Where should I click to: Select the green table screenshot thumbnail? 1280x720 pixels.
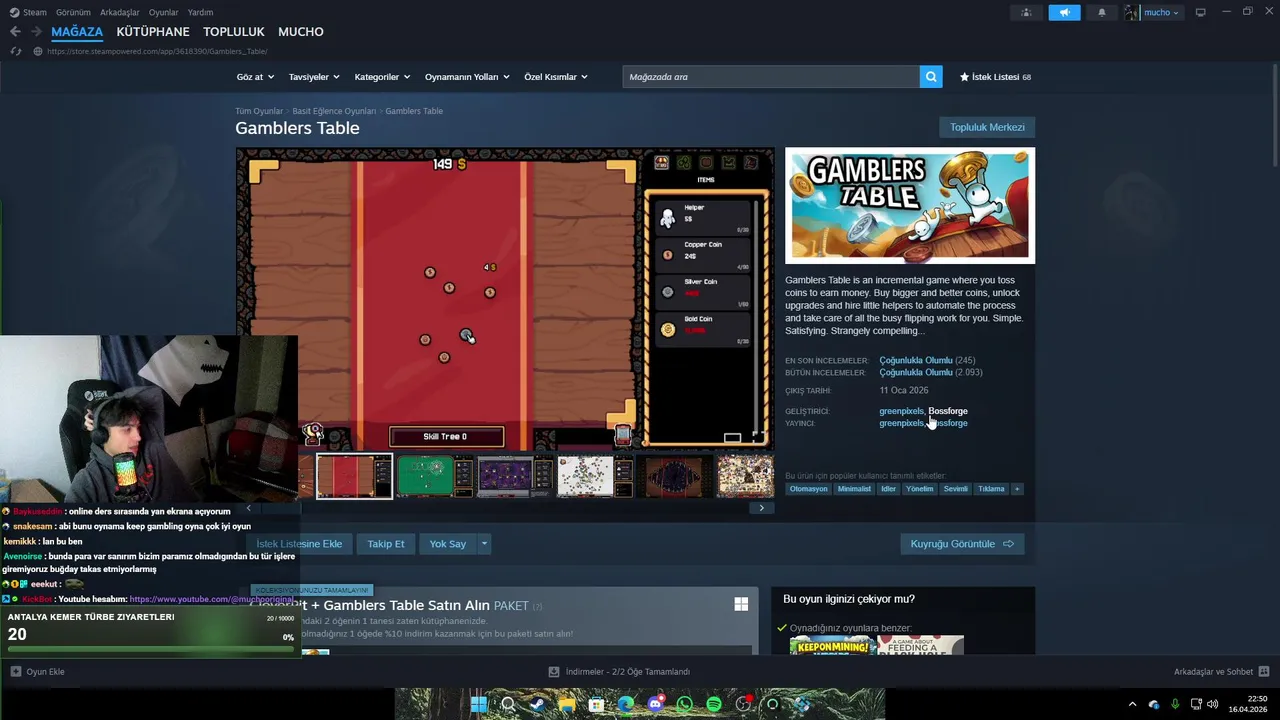pos(435,476)
